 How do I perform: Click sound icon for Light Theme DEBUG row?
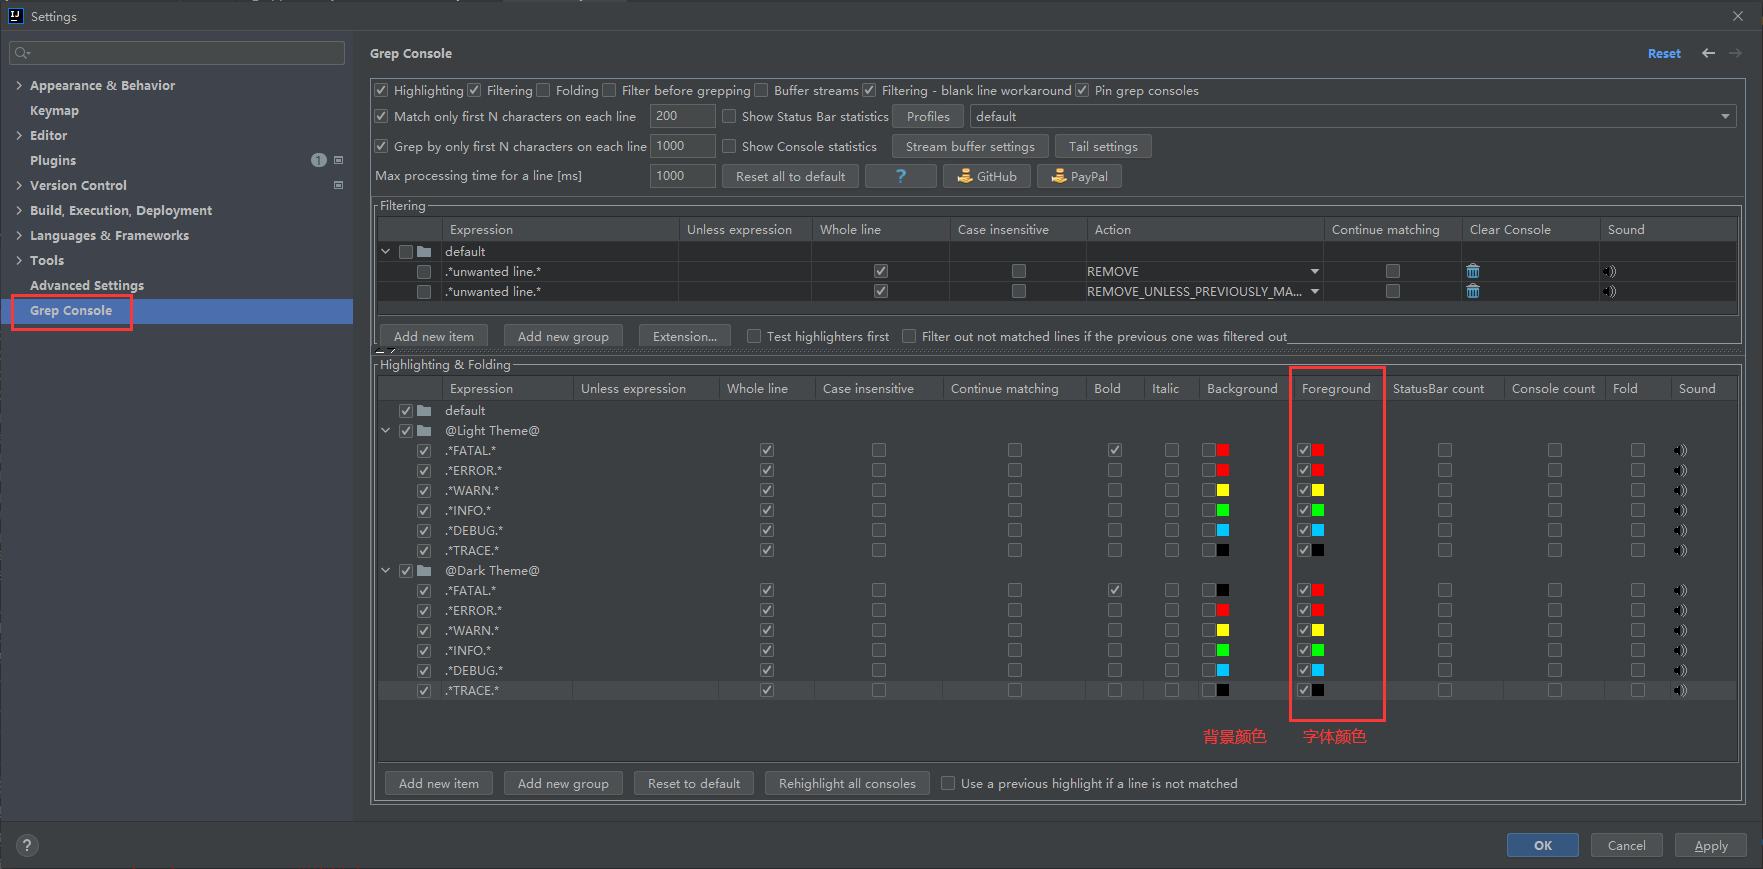click(1680, 531)
